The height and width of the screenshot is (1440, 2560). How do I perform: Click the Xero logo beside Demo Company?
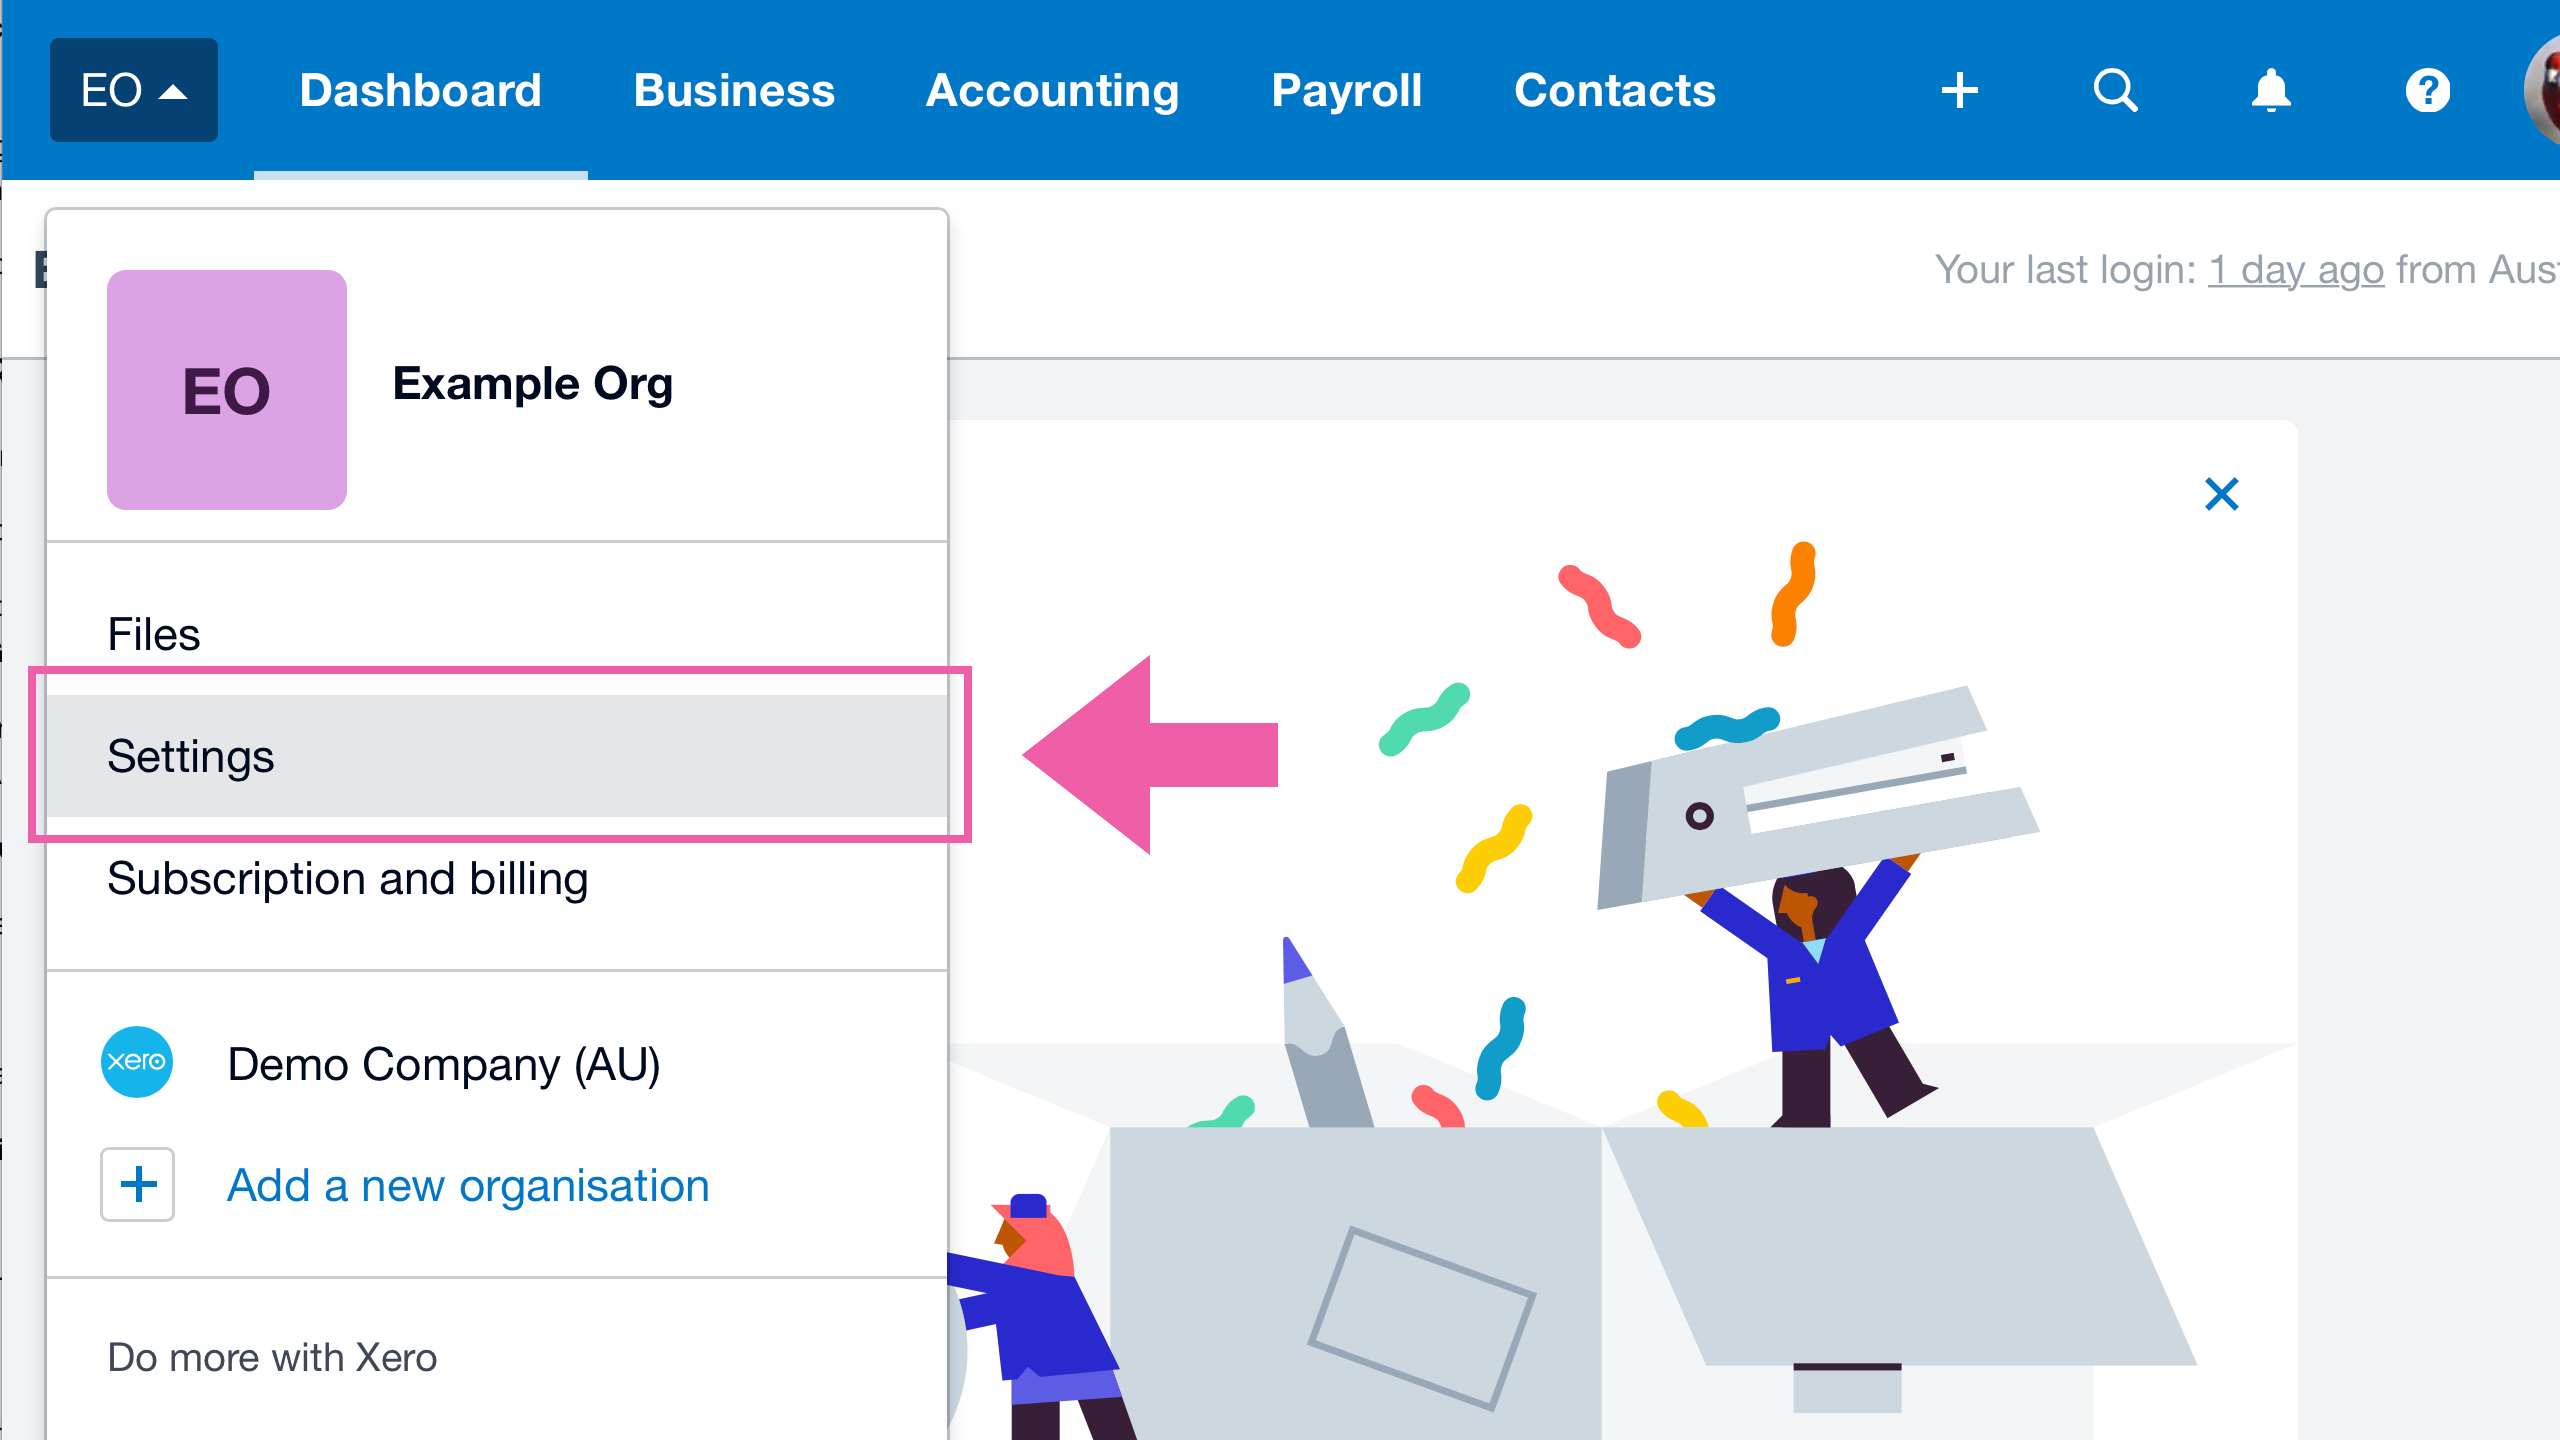pyautogui.click(x=137, y=1062)
